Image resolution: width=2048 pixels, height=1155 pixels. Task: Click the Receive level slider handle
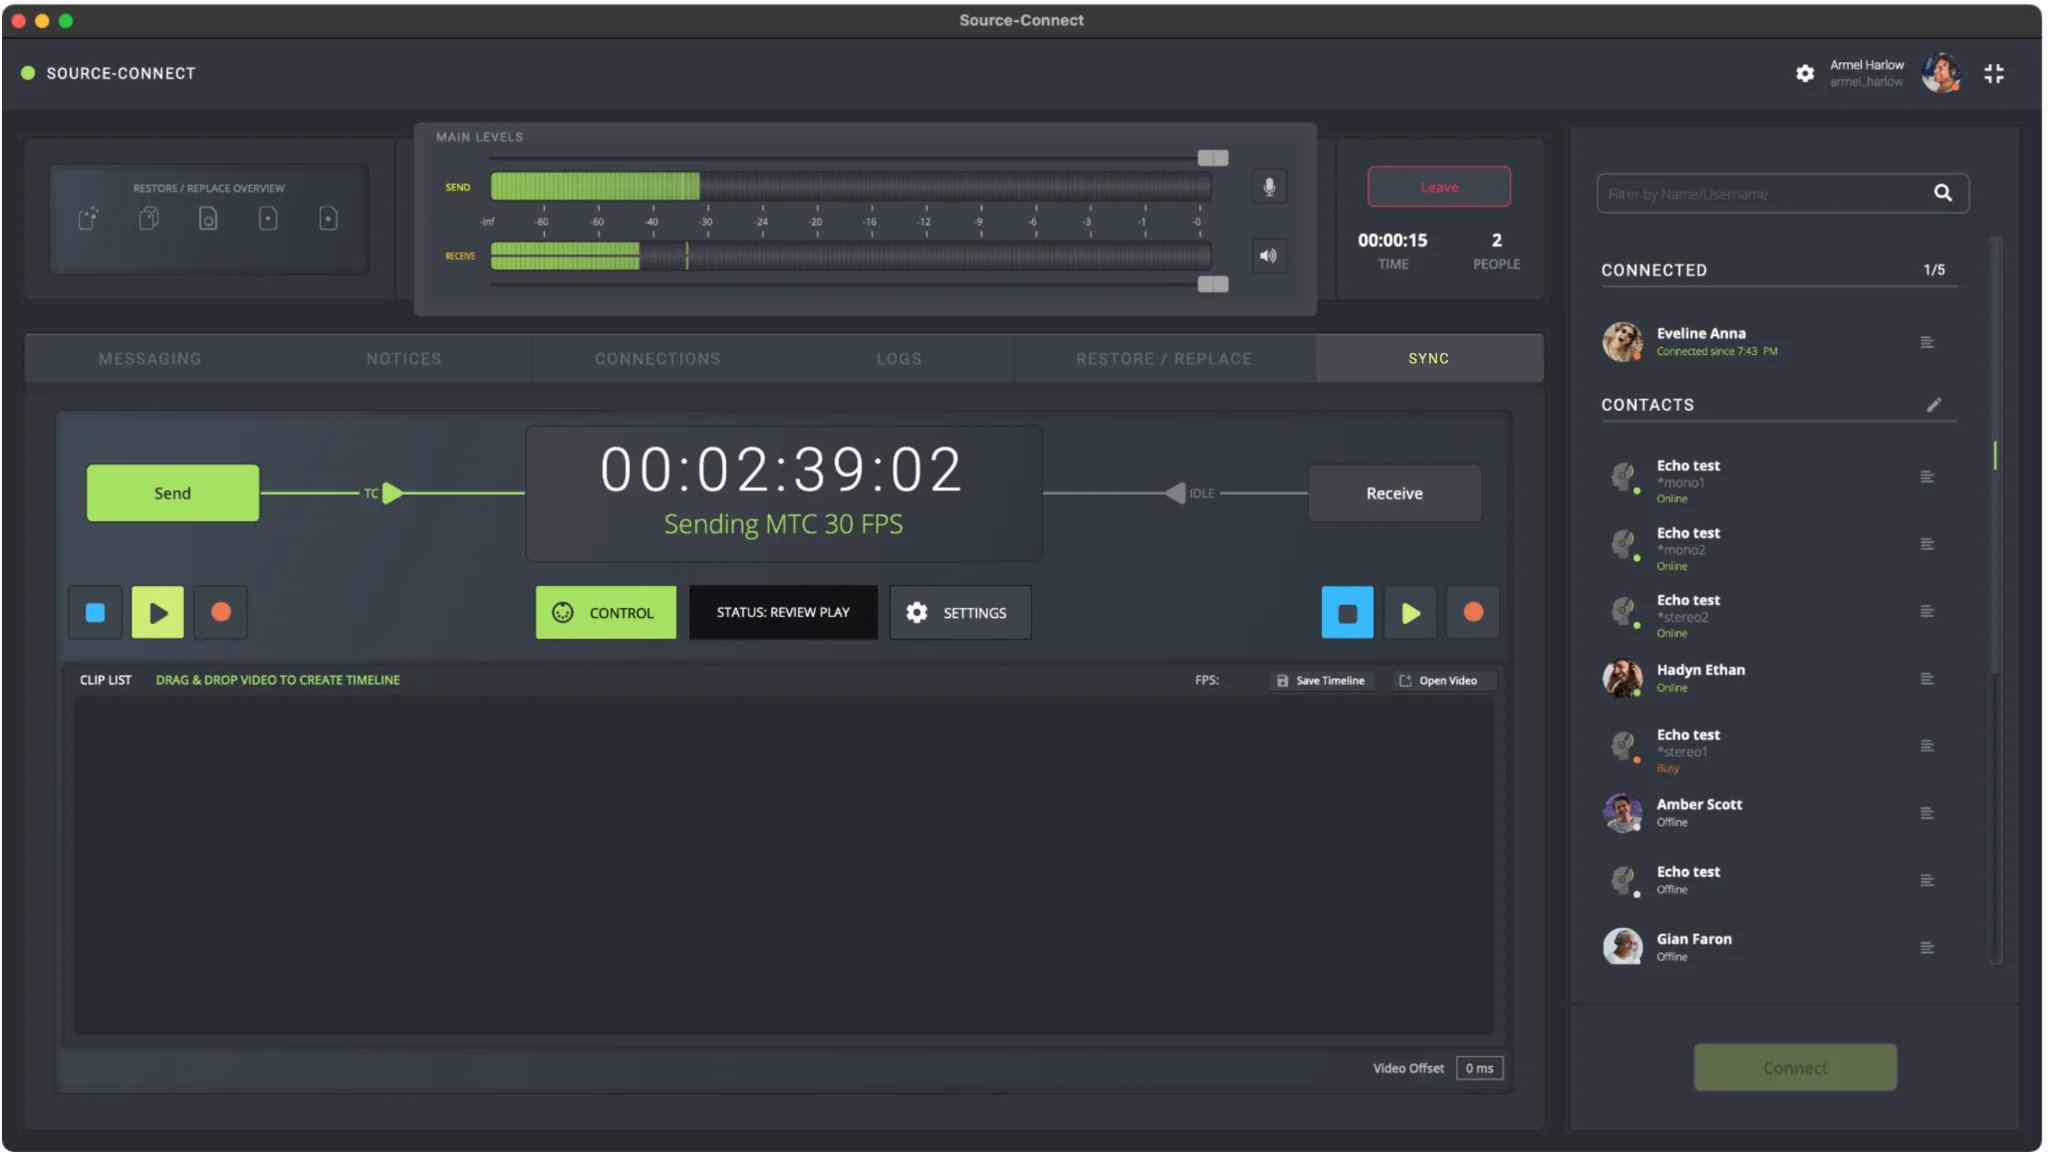point(1213,284)
